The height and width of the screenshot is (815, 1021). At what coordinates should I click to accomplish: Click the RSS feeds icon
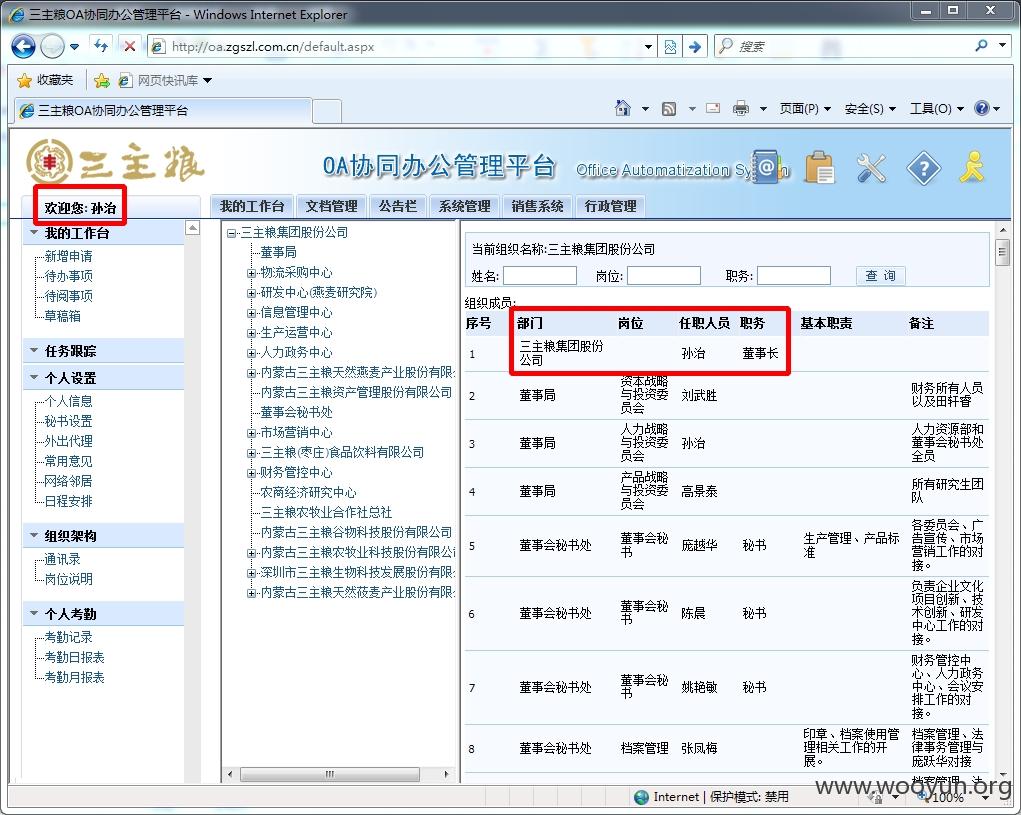[x=669, y=109]
